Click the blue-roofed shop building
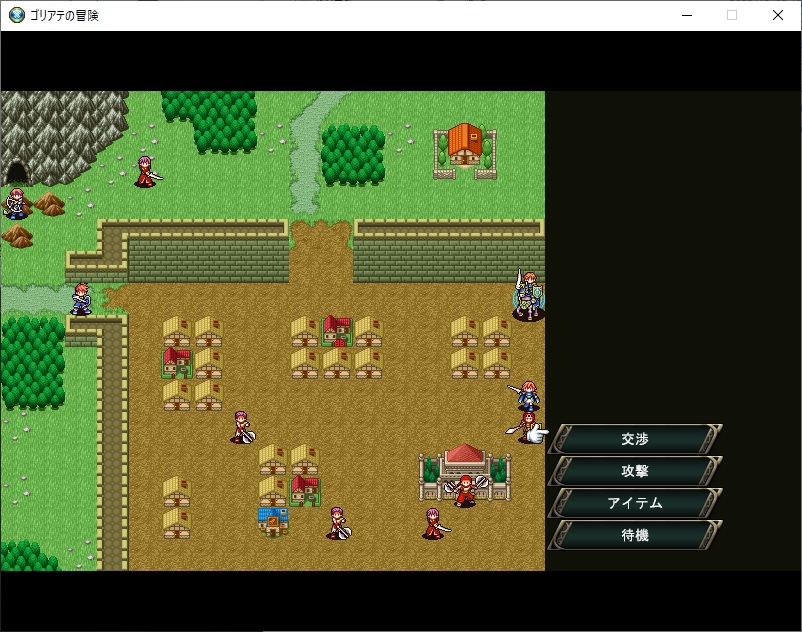The height and width of the screenshot is (632, 802). [273, 522]
